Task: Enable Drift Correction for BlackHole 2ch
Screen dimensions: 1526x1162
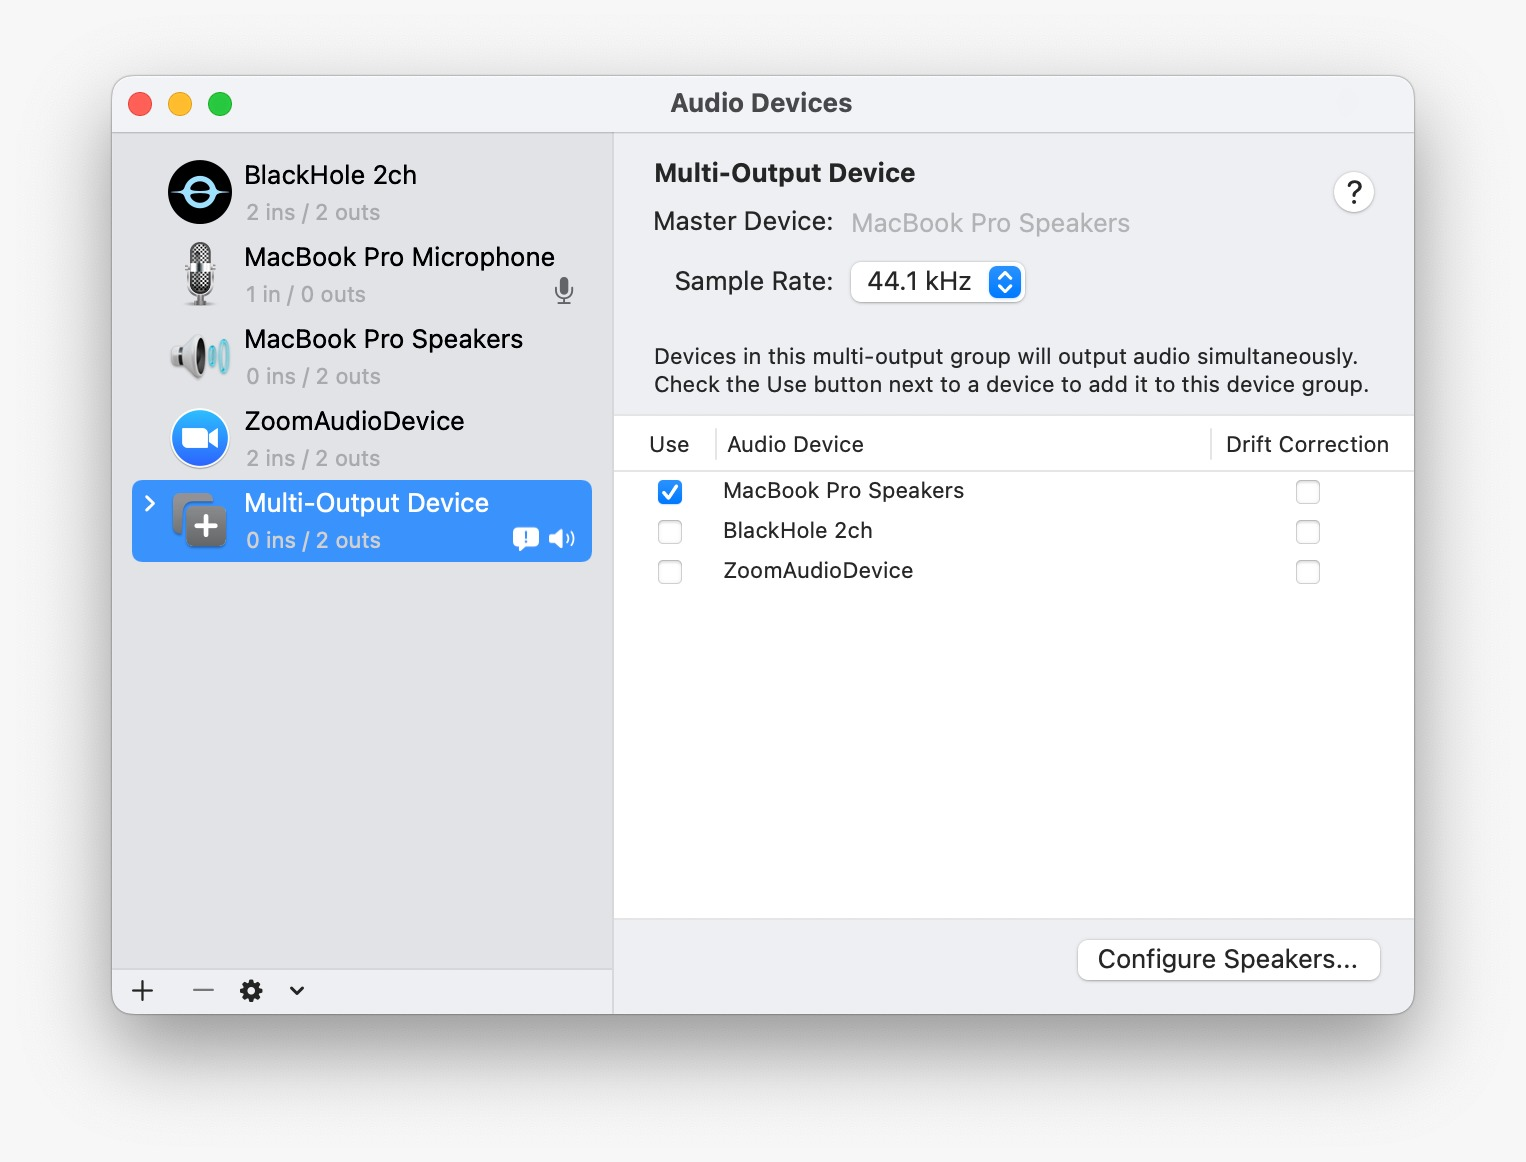Action: [1308, 532]
